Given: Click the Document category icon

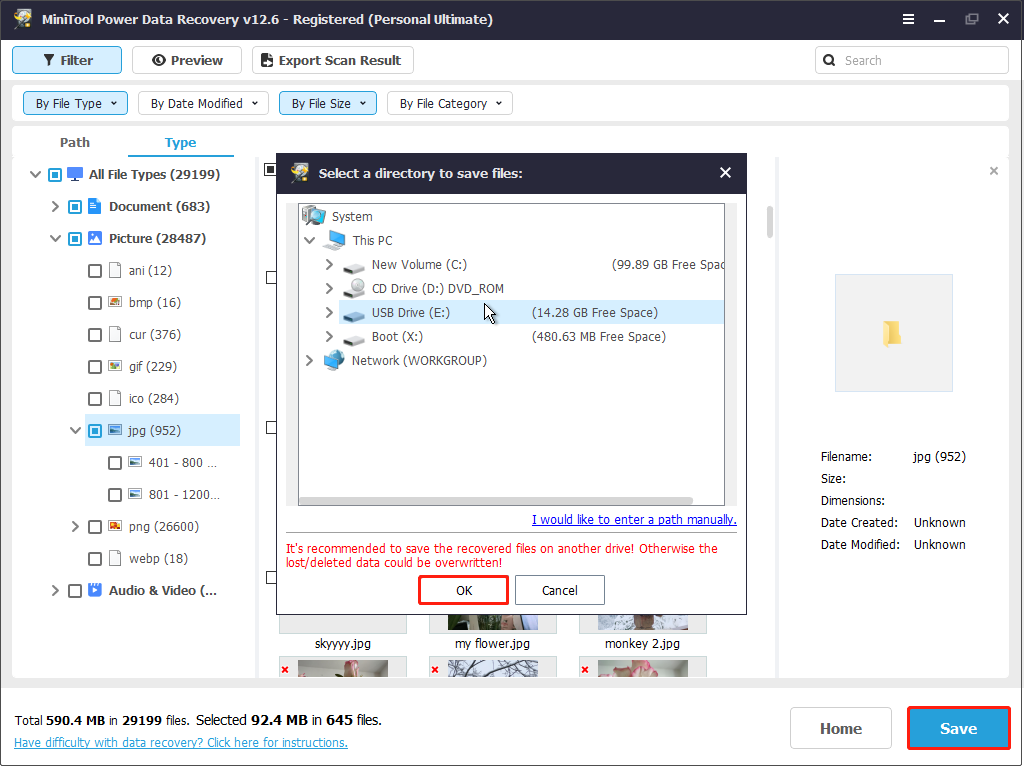Looking at the screenshot, I should pyautogui.click(x=95, y=206).
